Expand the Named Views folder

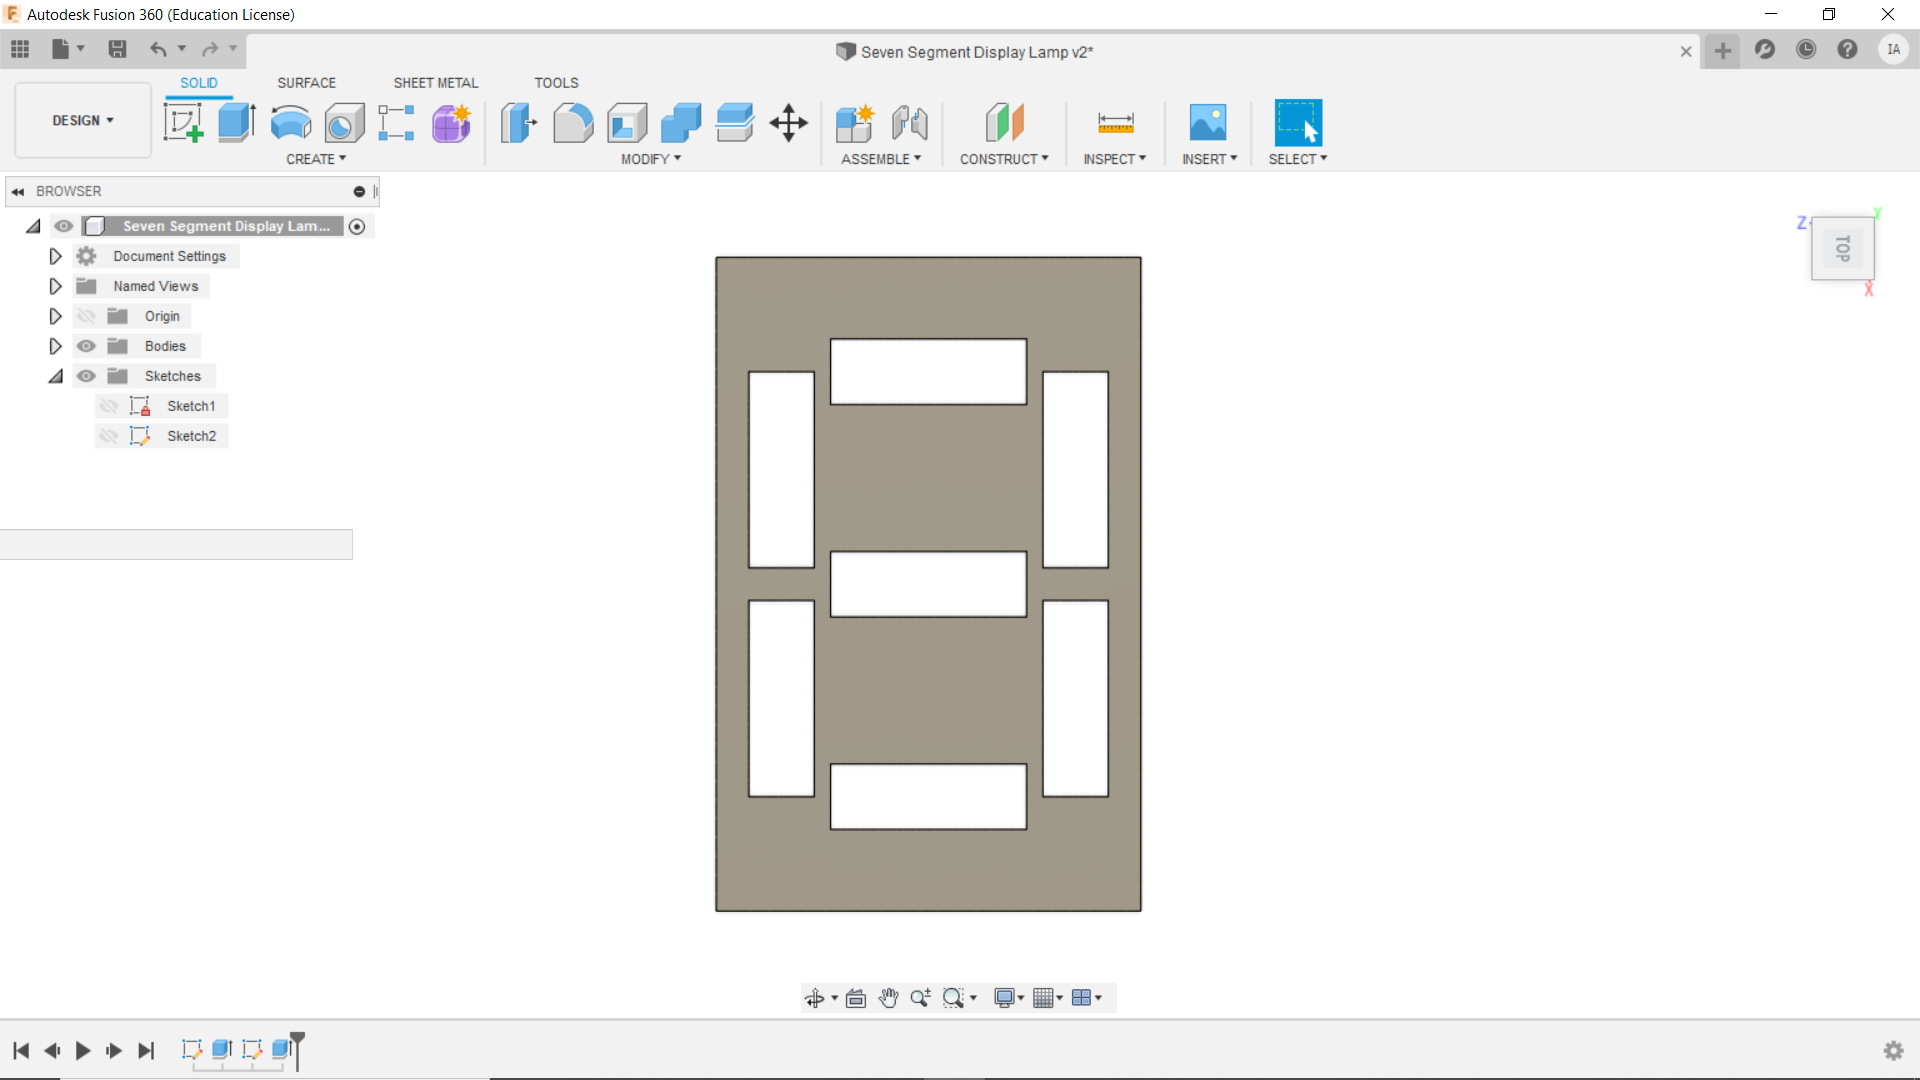point(55,286)
